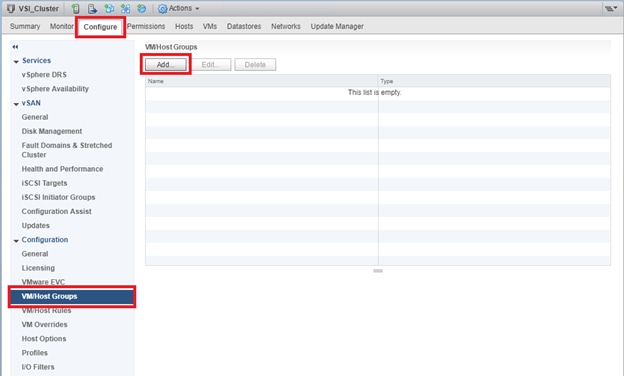Open VM Overrides

coord(45,325)
